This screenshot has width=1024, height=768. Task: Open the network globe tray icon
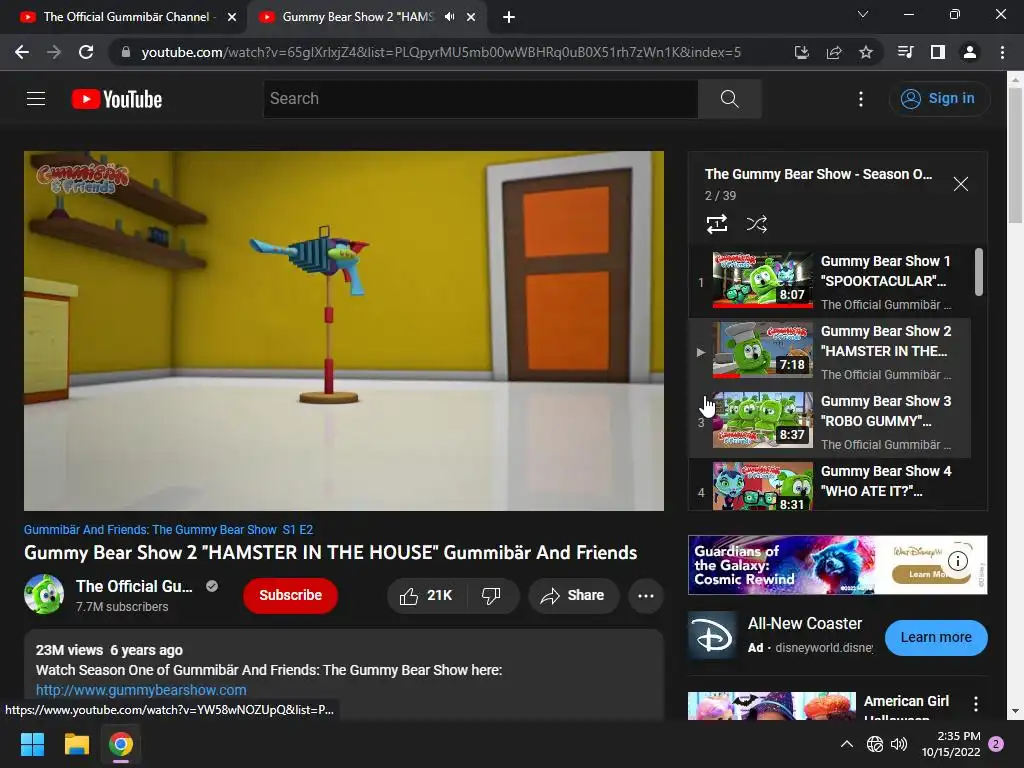874,744
